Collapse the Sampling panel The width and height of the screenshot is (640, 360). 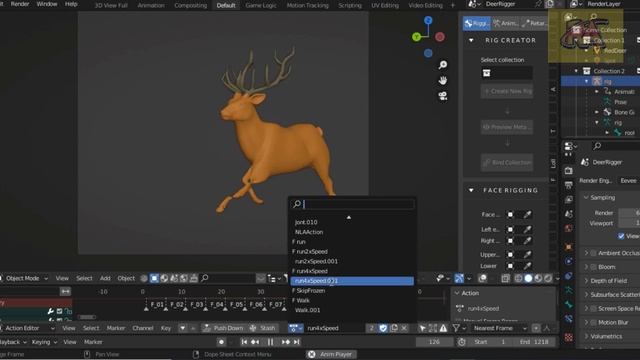(586, 198)
